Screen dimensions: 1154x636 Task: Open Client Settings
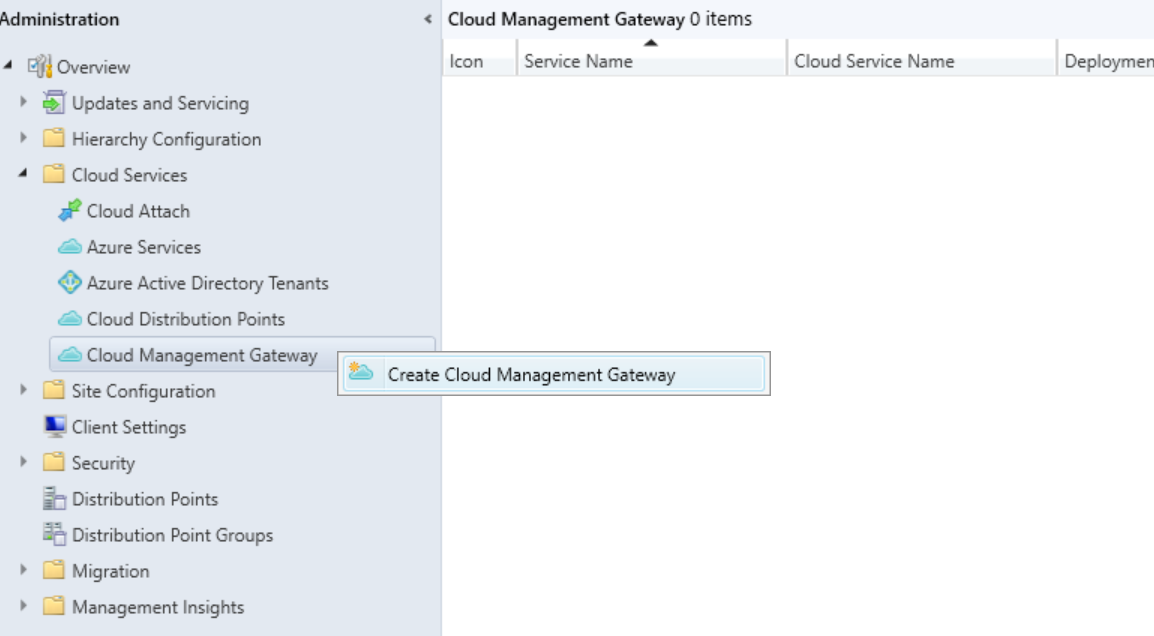[x=129, y=428]
